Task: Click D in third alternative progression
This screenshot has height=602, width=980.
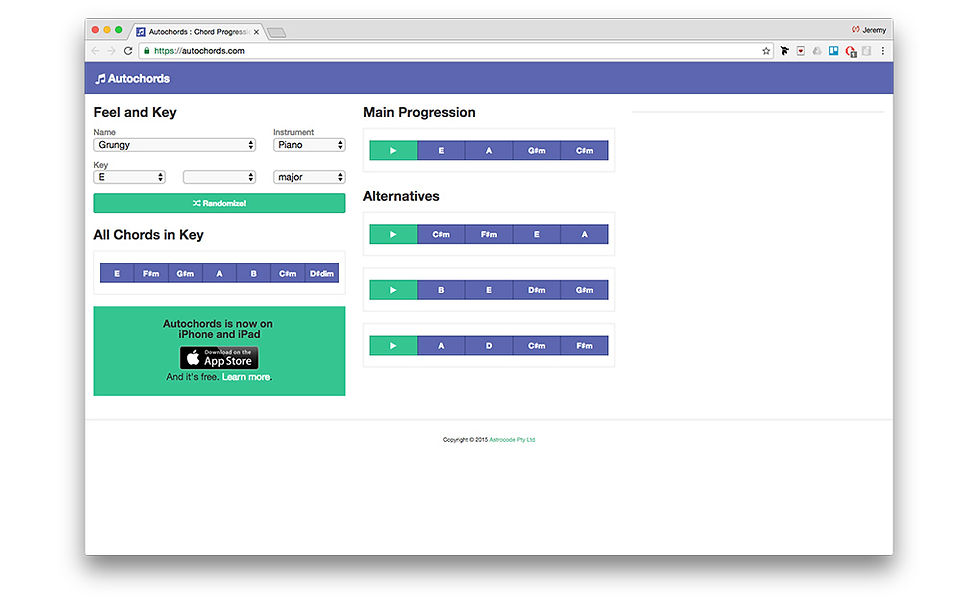Action: pos(489,346)
